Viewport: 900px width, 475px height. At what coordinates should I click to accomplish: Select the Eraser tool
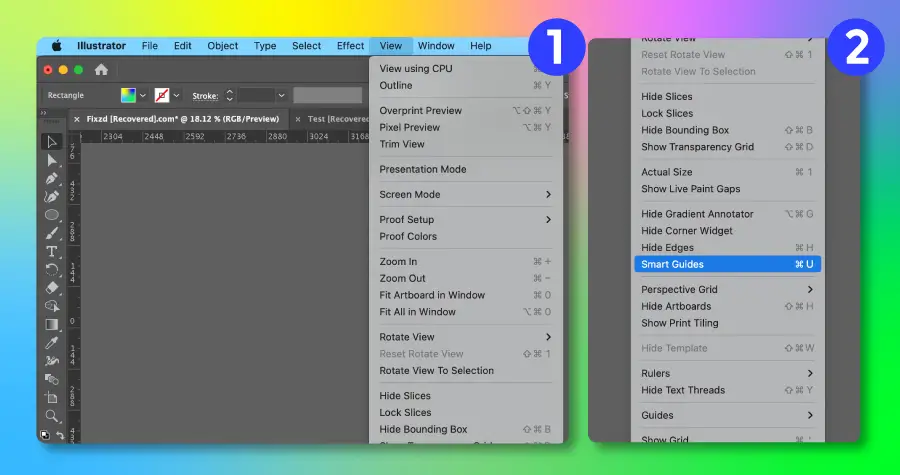[52, 288]
